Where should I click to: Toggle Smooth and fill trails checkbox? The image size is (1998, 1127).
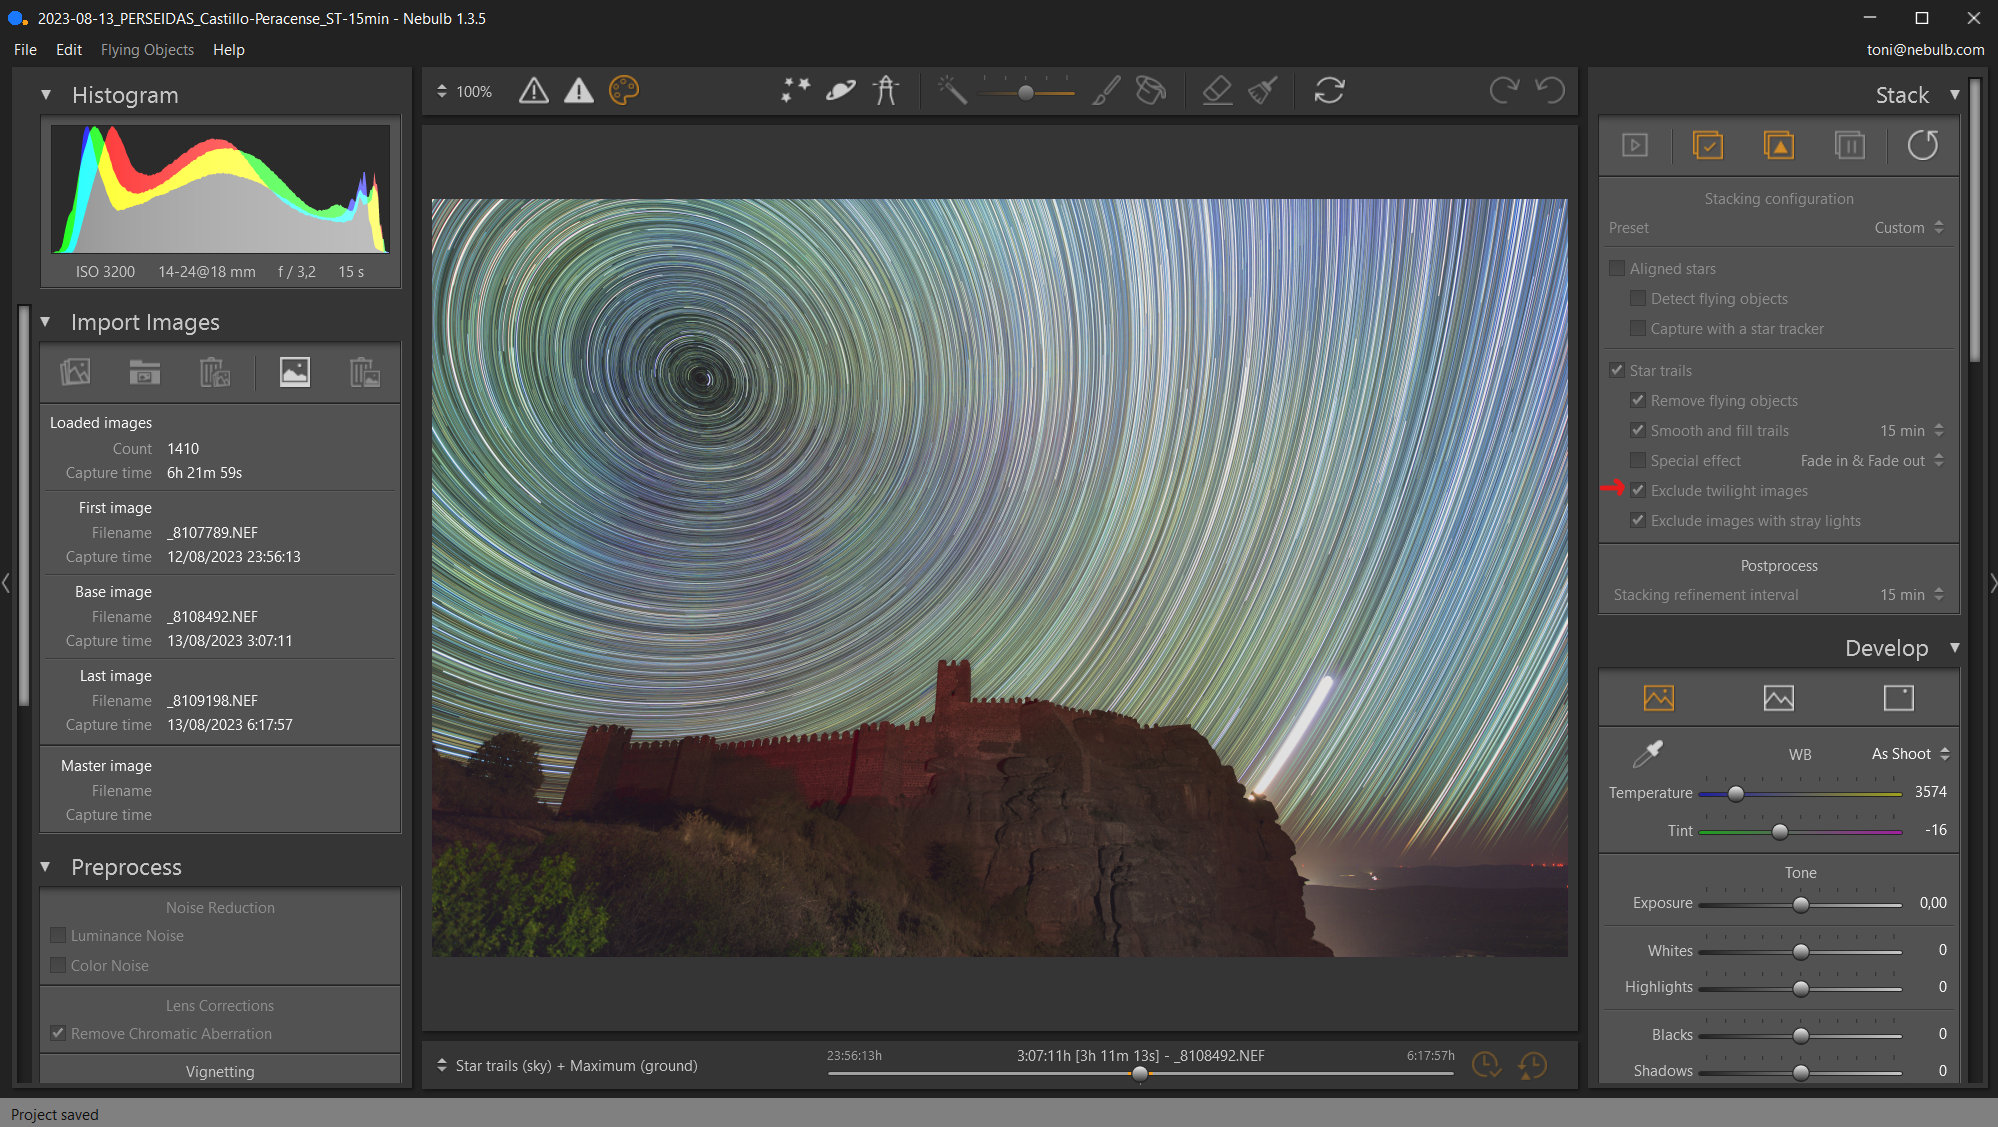[1638, 430]
